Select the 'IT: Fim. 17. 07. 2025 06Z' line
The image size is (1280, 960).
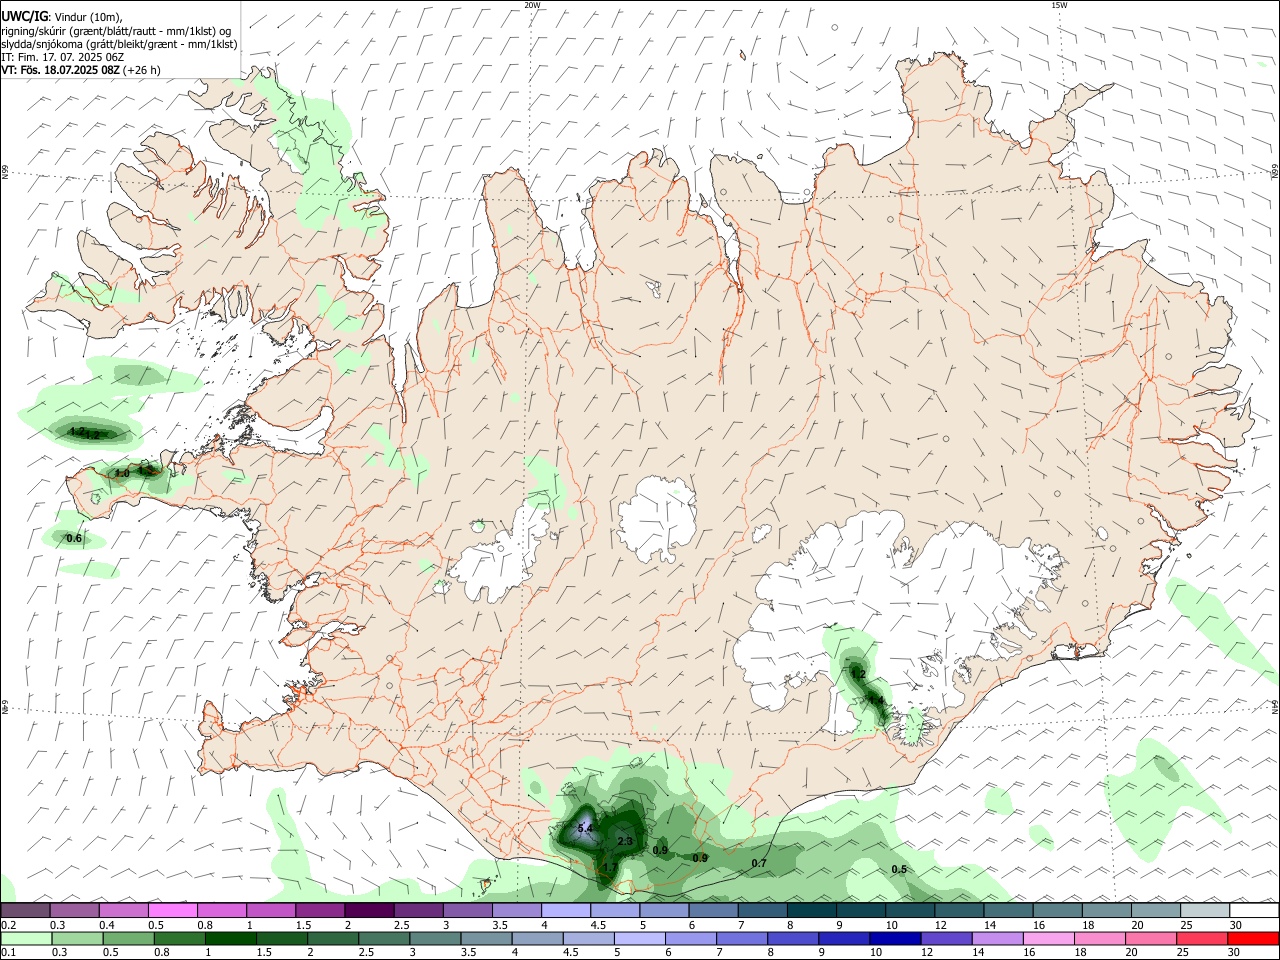click(x=62, y=57)
